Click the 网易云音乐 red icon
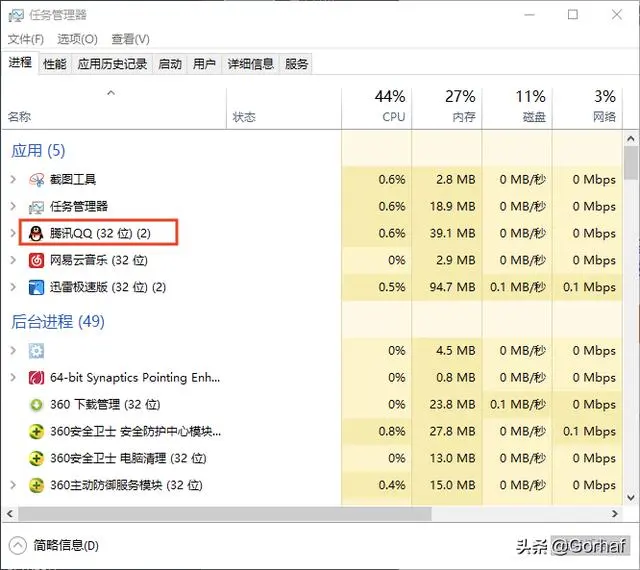Screen dimensions: 640x570 [36, 261]
